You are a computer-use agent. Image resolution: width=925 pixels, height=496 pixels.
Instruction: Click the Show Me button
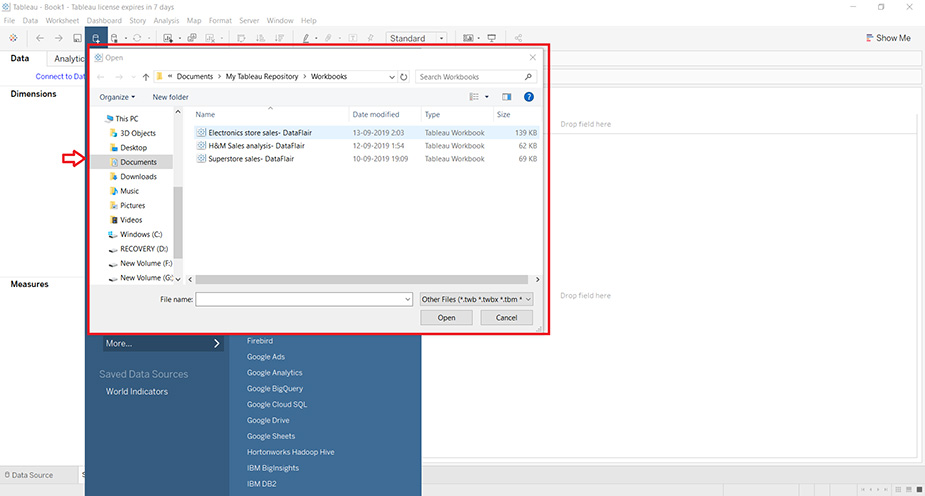tap(888, 38)
